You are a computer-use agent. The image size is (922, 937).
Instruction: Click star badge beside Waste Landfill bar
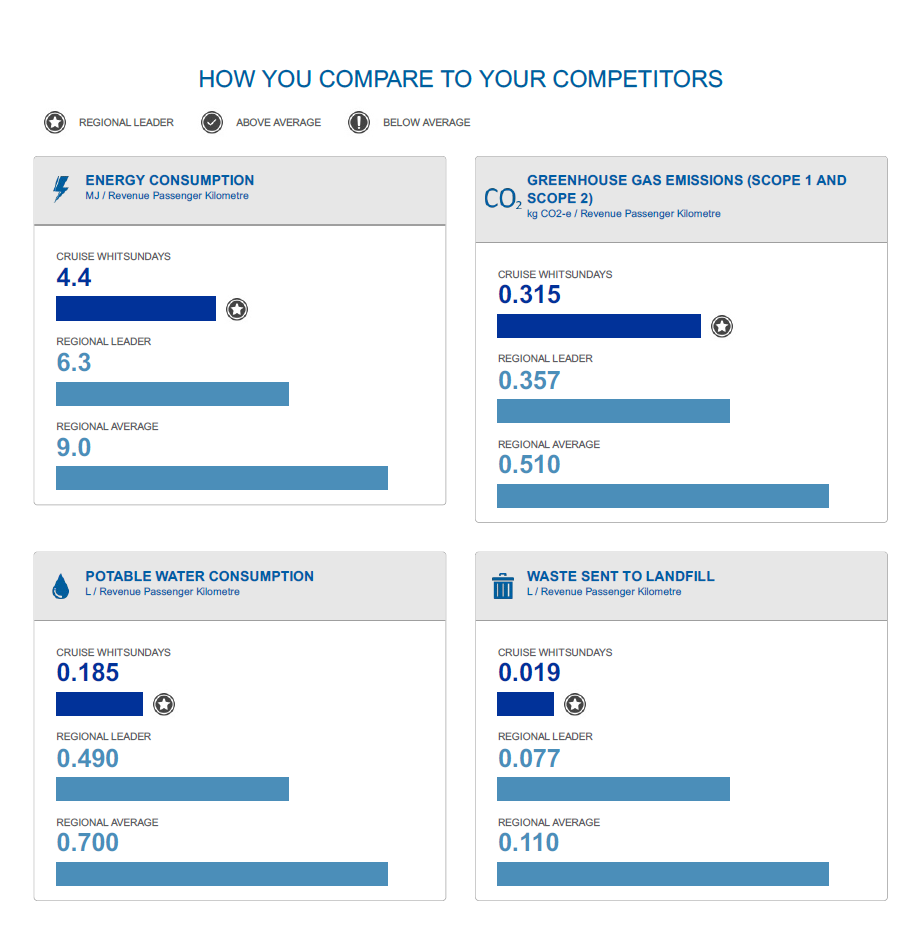click(x=575, y=705)
